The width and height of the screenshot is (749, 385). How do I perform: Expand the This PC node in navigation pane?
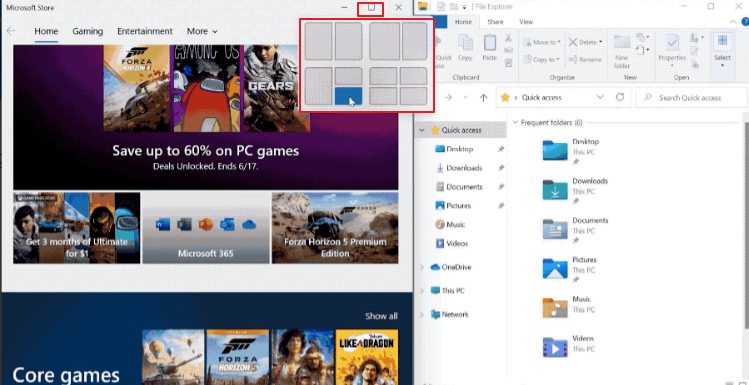422,291
